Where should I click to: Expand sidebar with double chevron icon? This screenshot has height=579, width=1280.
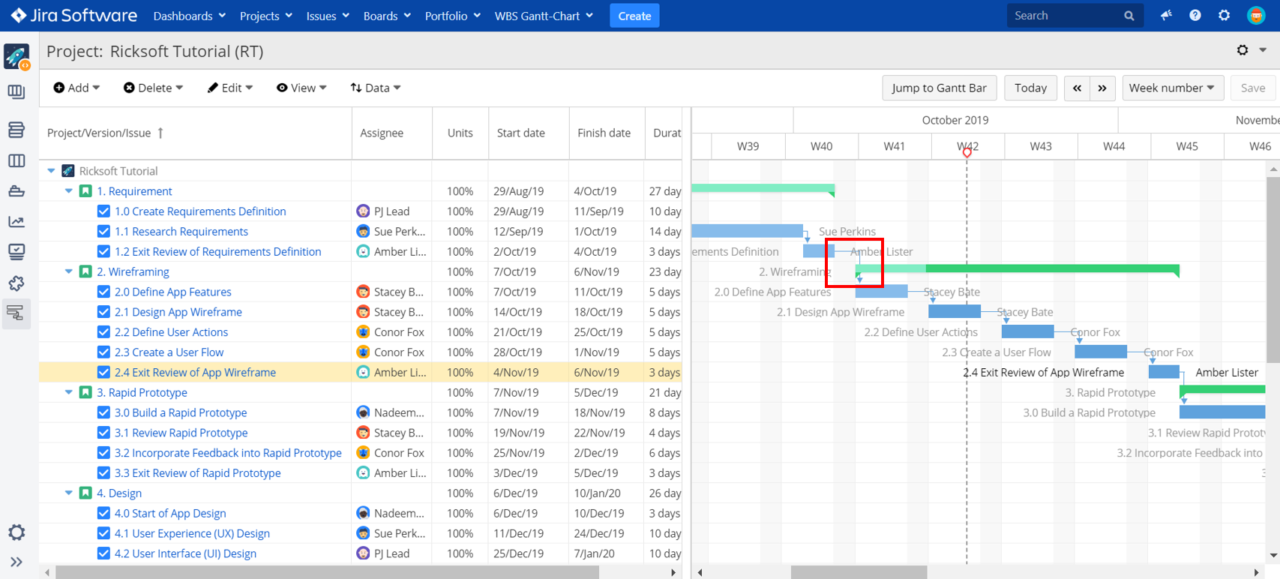[16, 562]
